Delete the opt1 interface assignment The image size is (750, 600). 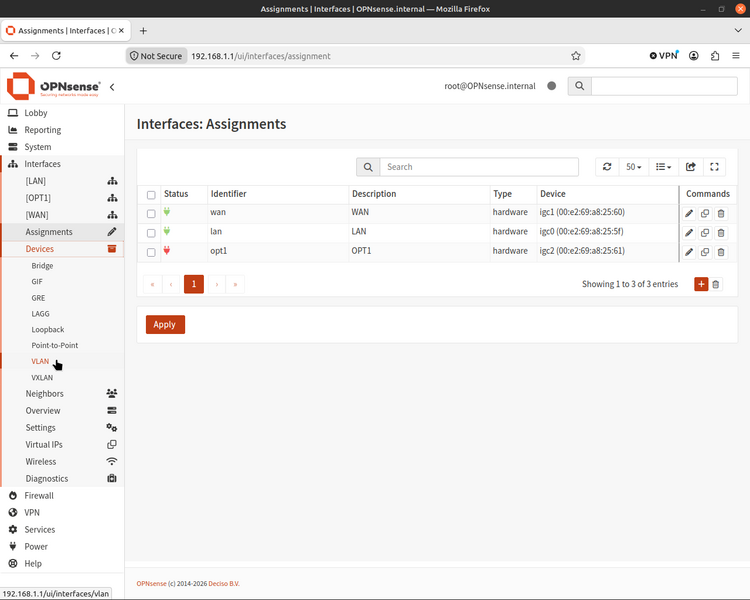[721, 252]
